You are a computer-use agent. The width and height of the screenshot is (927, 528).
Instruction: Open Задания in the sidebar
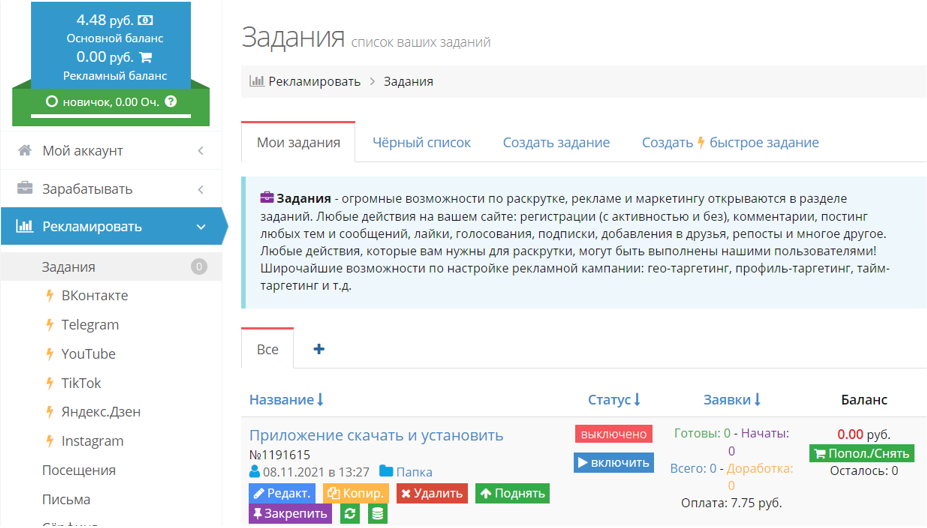click(x=112, y=267)
